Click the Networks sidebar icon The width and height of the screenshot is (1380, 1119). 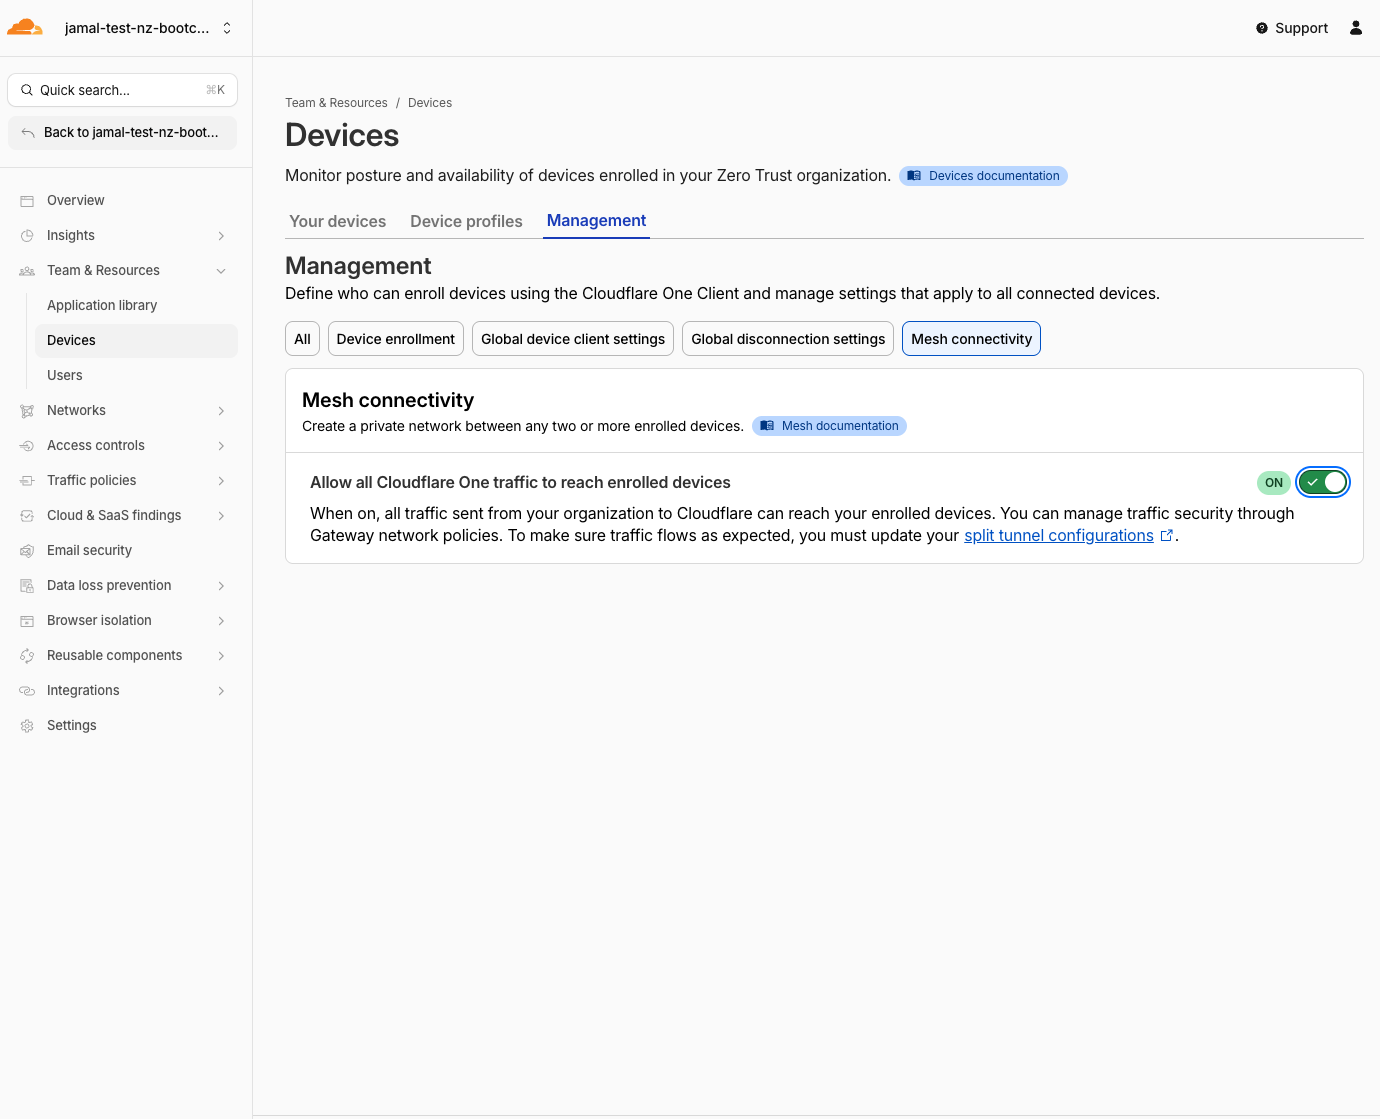click(x=27, y=411)
